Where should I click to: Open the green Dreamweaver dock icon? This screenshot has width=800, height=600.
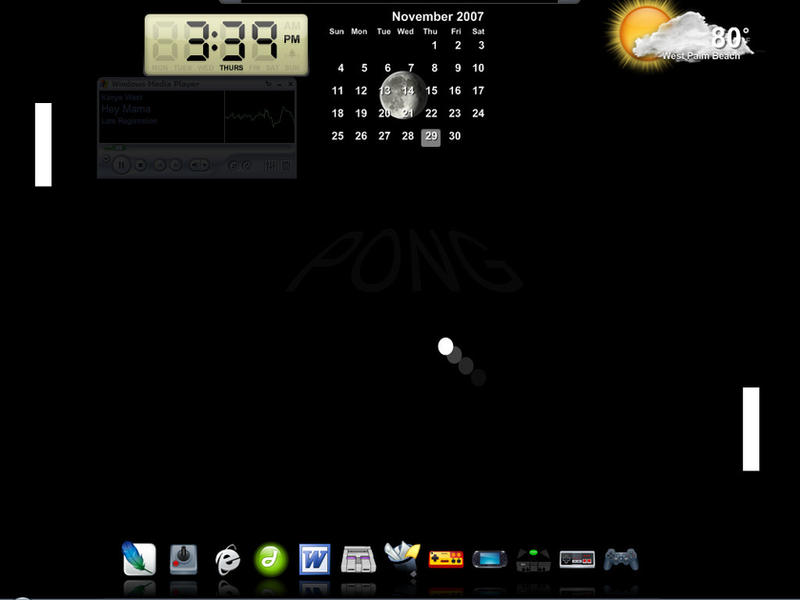pos(271,560)
